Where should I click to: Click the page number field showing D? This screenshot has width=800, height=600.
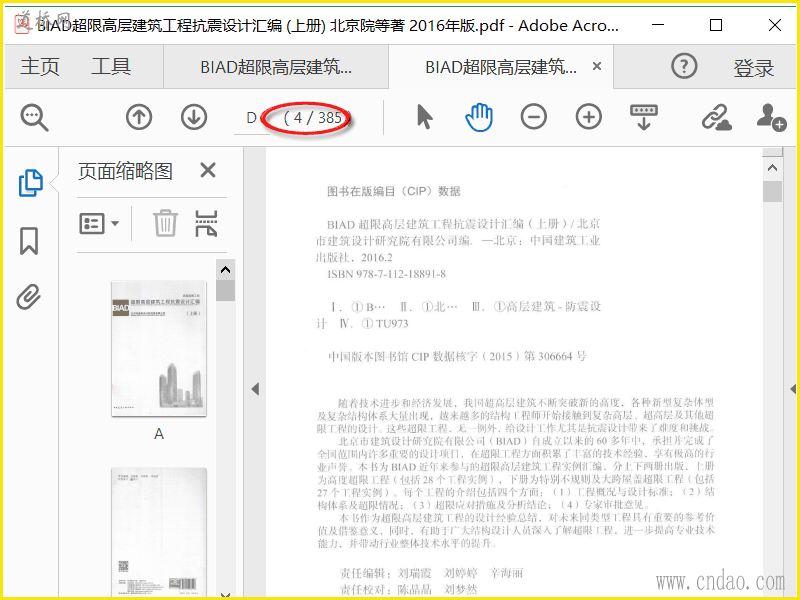click(252, 118)
